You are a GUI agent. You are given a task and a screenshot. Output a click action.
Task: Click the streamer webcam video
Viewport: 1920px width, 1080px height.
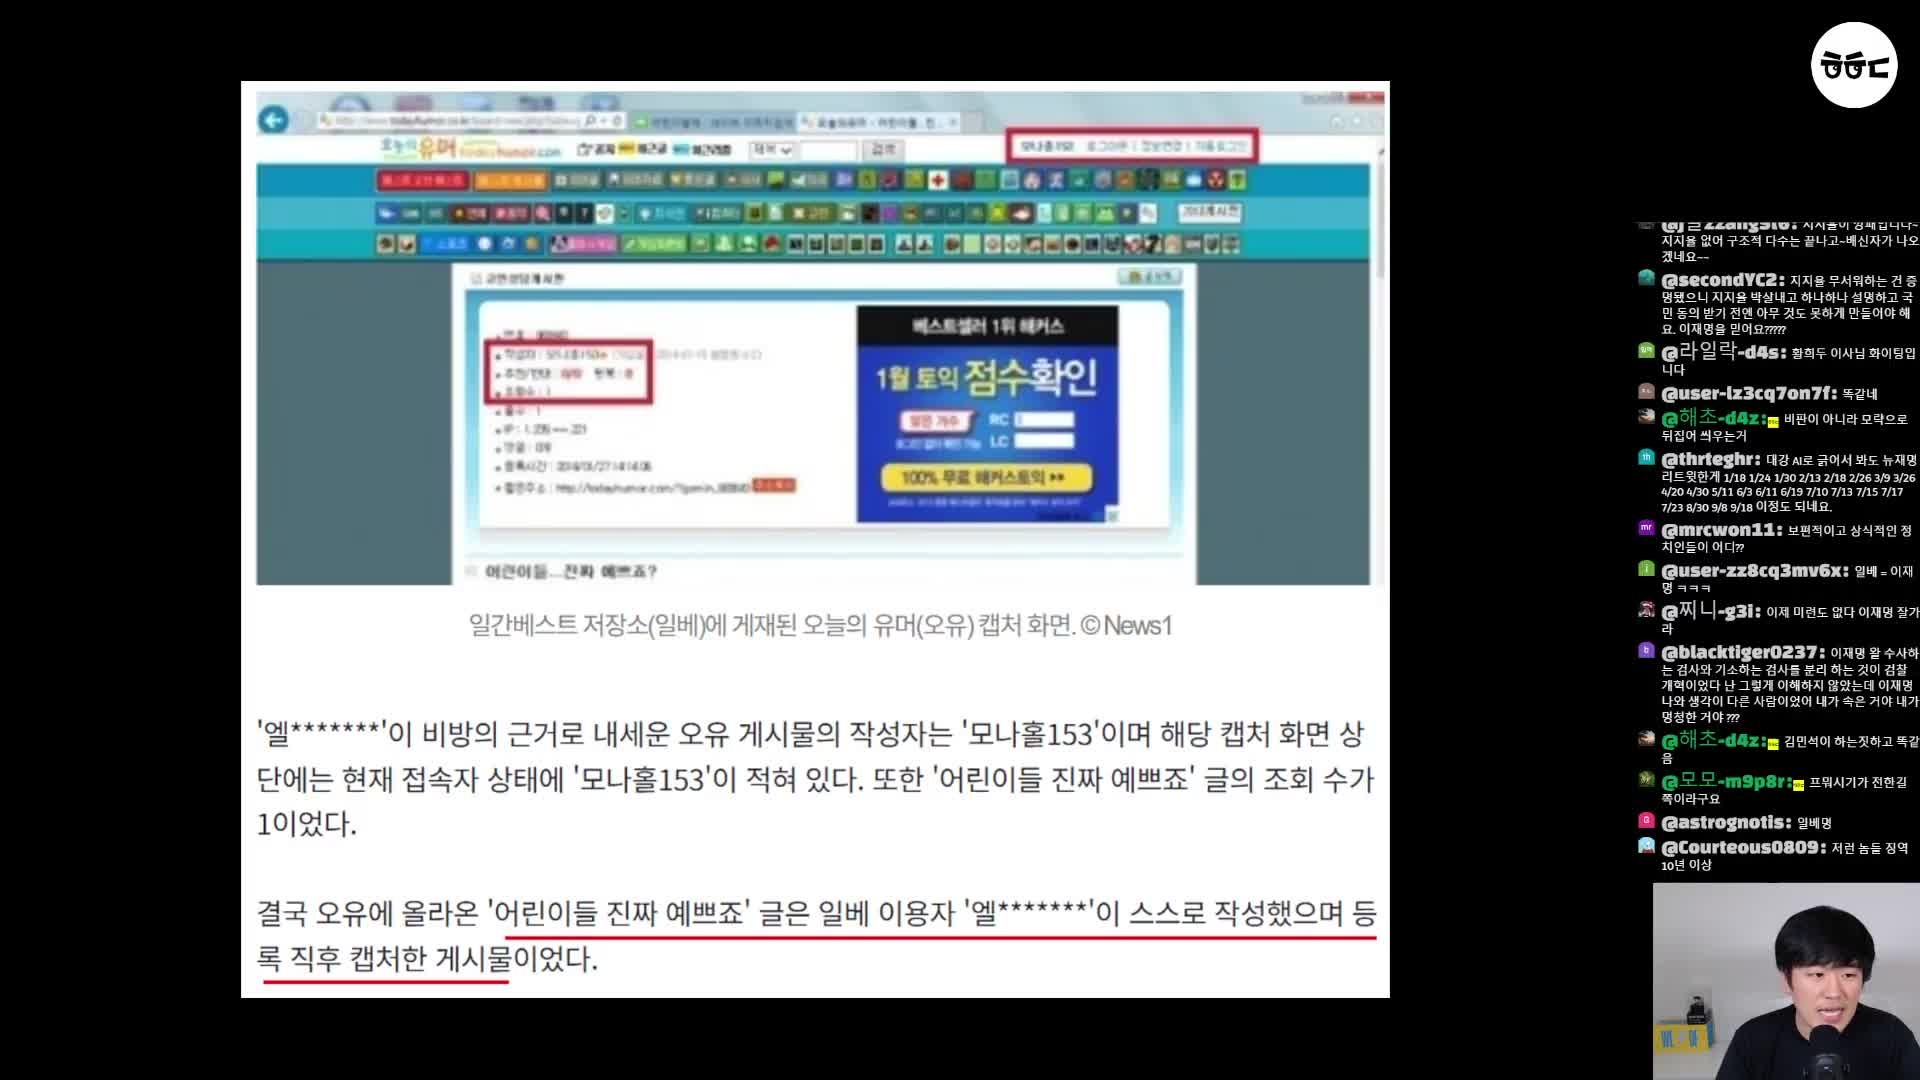click(1786, 981)
